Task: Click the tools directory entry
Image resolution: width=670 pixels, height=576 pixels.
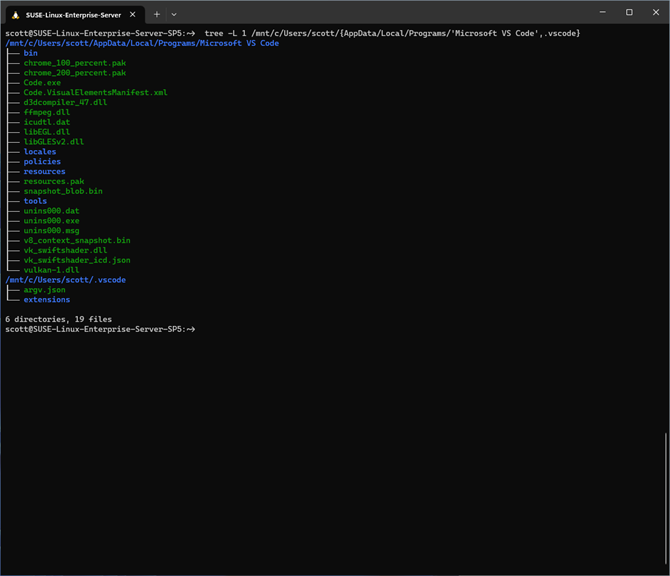Action: pos(35,201)
